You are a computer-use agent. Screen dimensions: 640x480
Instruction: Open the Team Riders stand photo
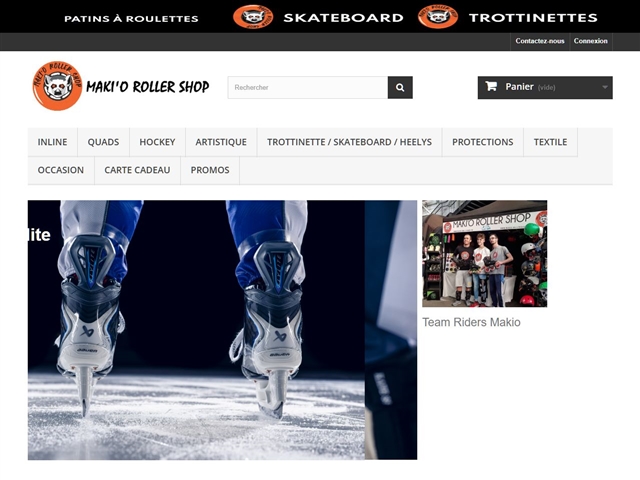[484, 253]
